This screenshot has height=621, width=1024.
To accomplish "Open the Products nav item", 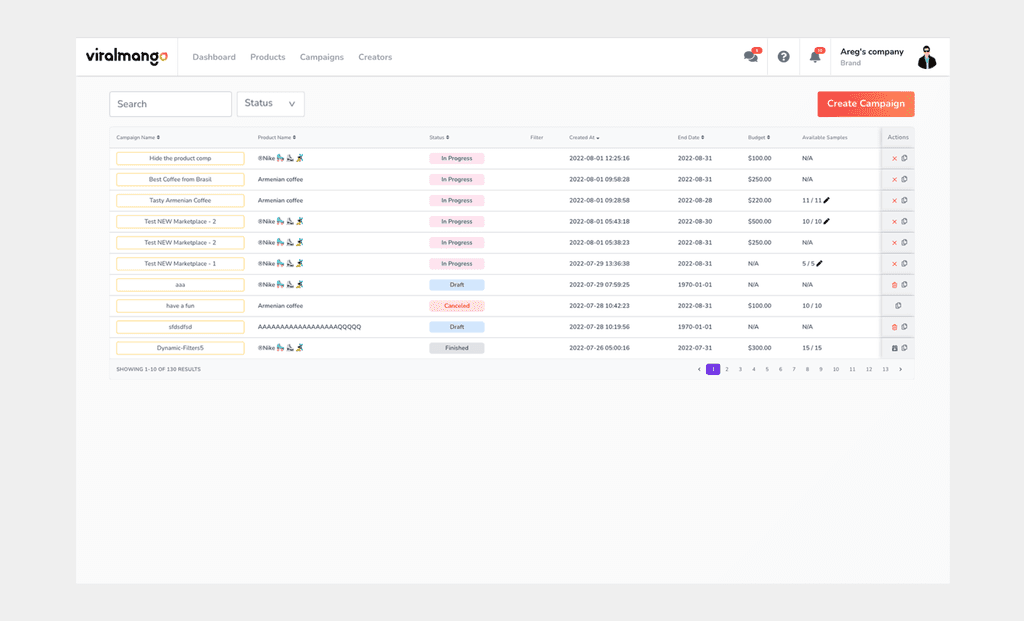I will point(268,57).
